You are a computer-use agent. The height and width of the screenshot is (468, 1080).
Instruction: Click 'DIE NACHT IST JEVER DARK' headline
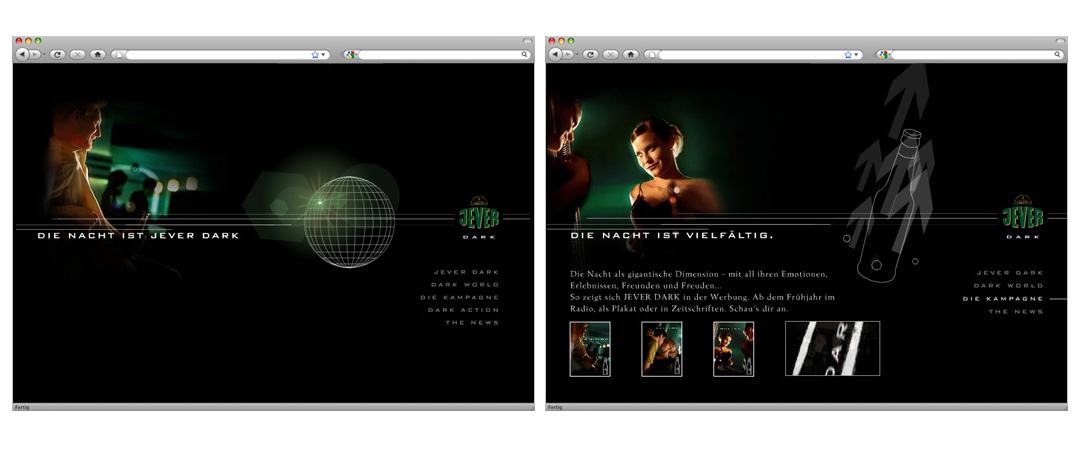coord(138,236)
